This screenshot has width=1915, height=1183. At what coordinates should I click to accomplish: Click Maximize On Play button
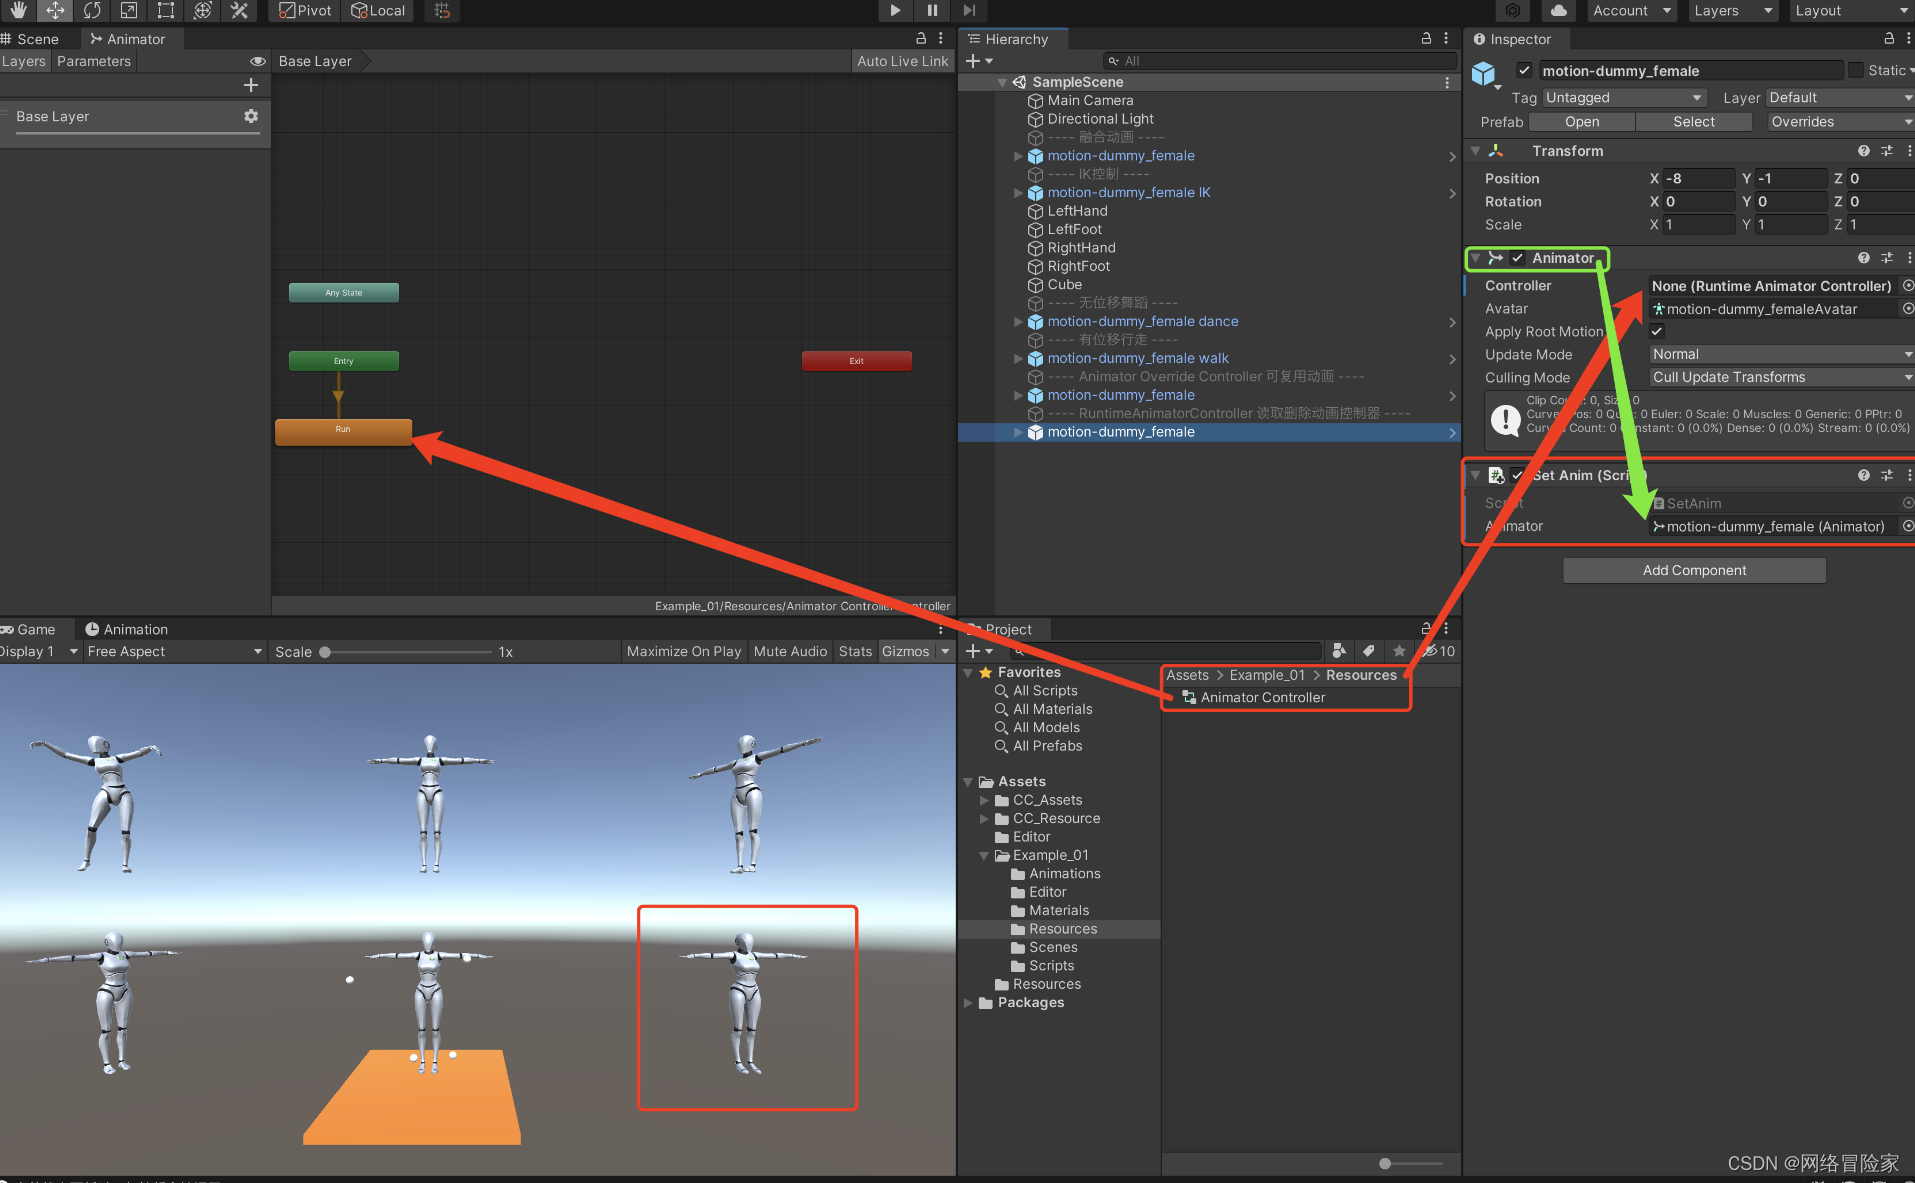click(684, 651)
